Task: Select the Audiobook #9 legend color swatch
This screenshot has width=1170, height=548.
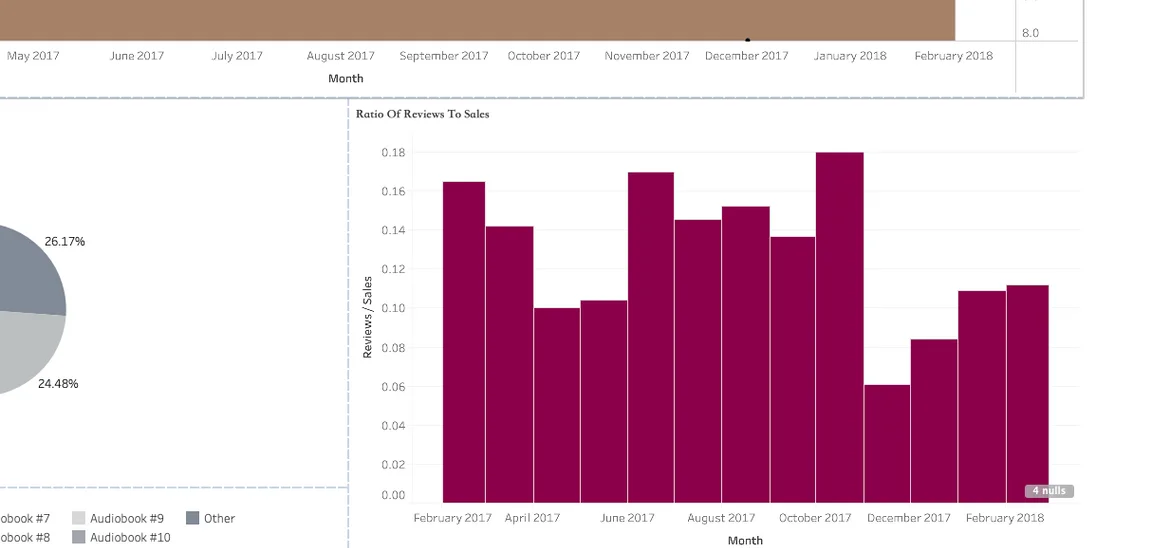Action: click(79, 518)
